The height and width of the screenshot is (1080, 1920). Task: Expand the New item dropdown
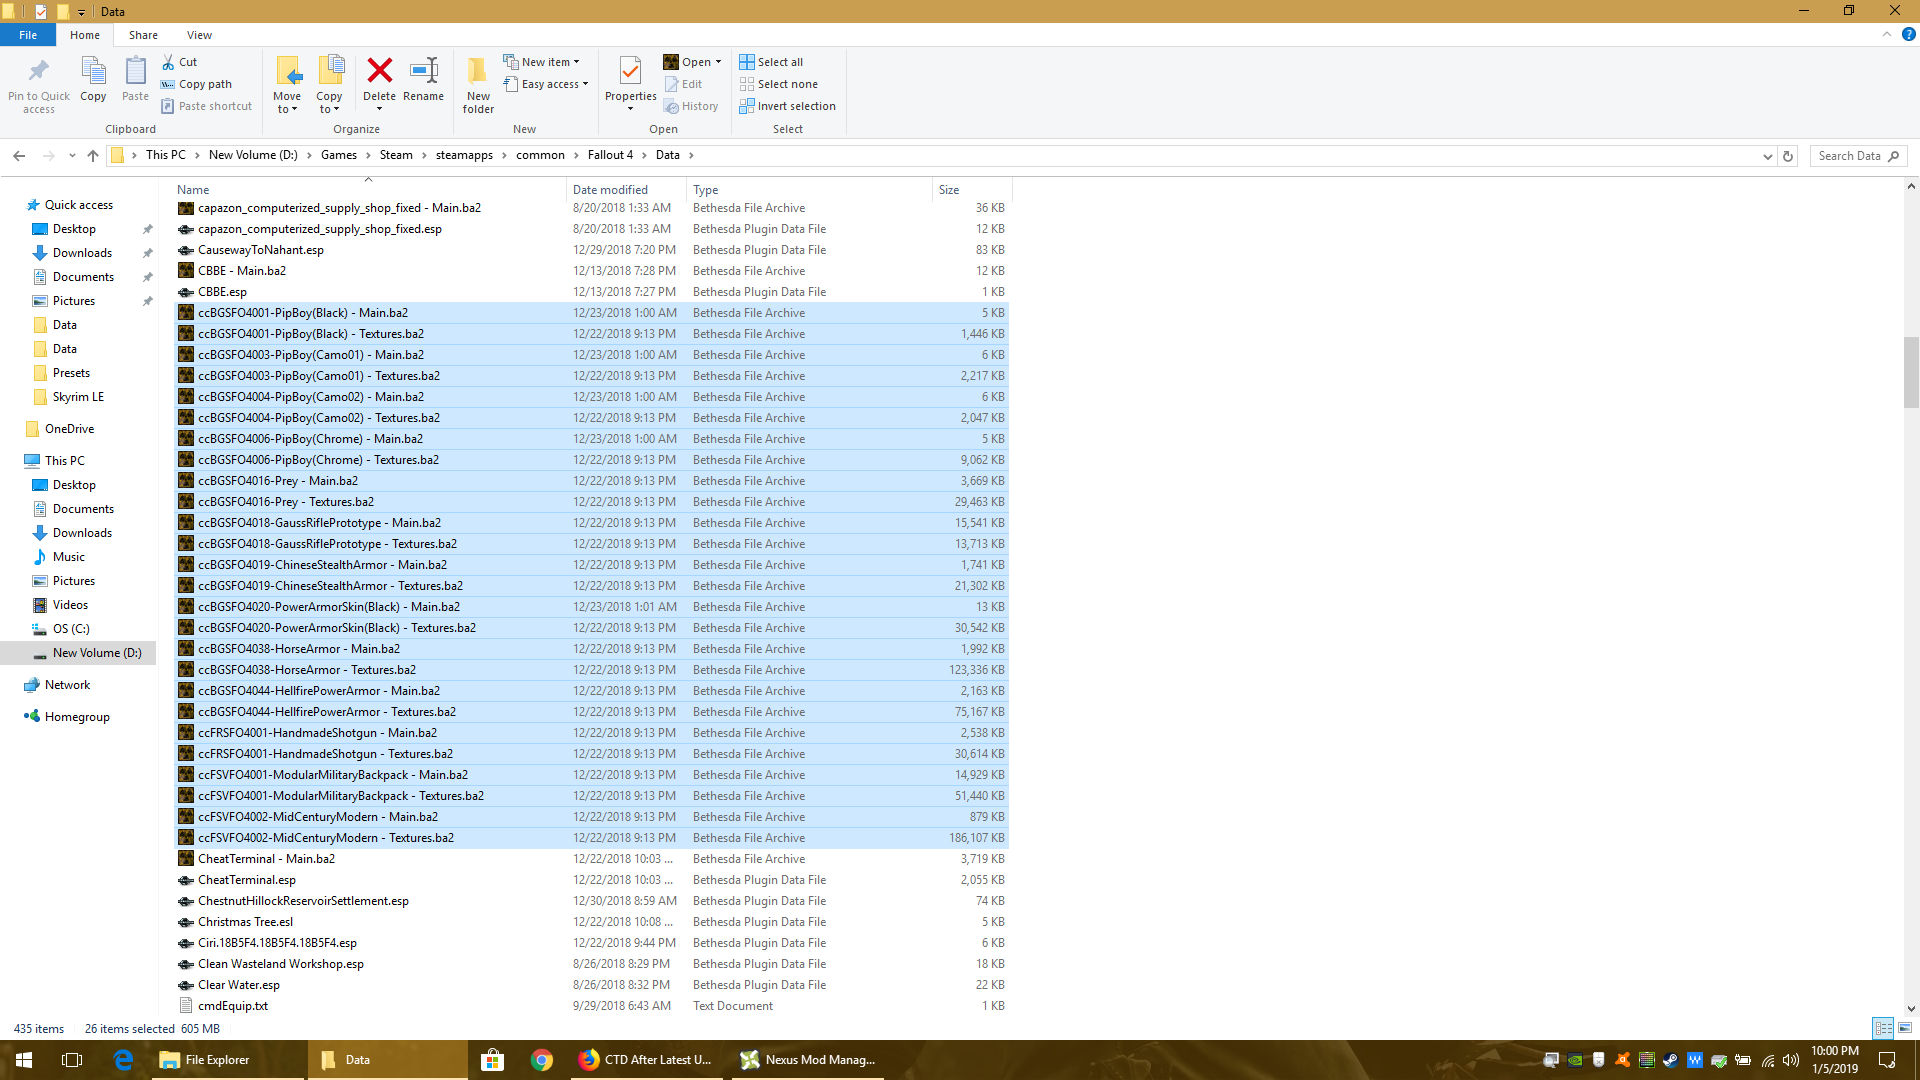point(543,61)
